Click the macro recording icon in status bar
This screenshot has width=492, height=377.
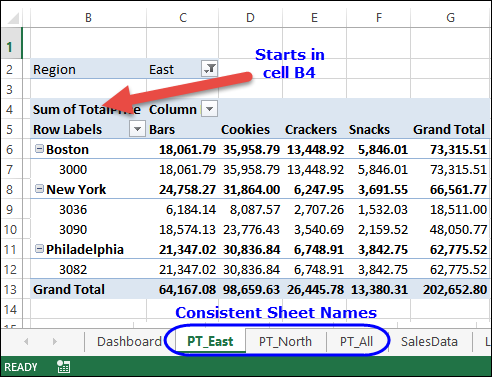63,367
